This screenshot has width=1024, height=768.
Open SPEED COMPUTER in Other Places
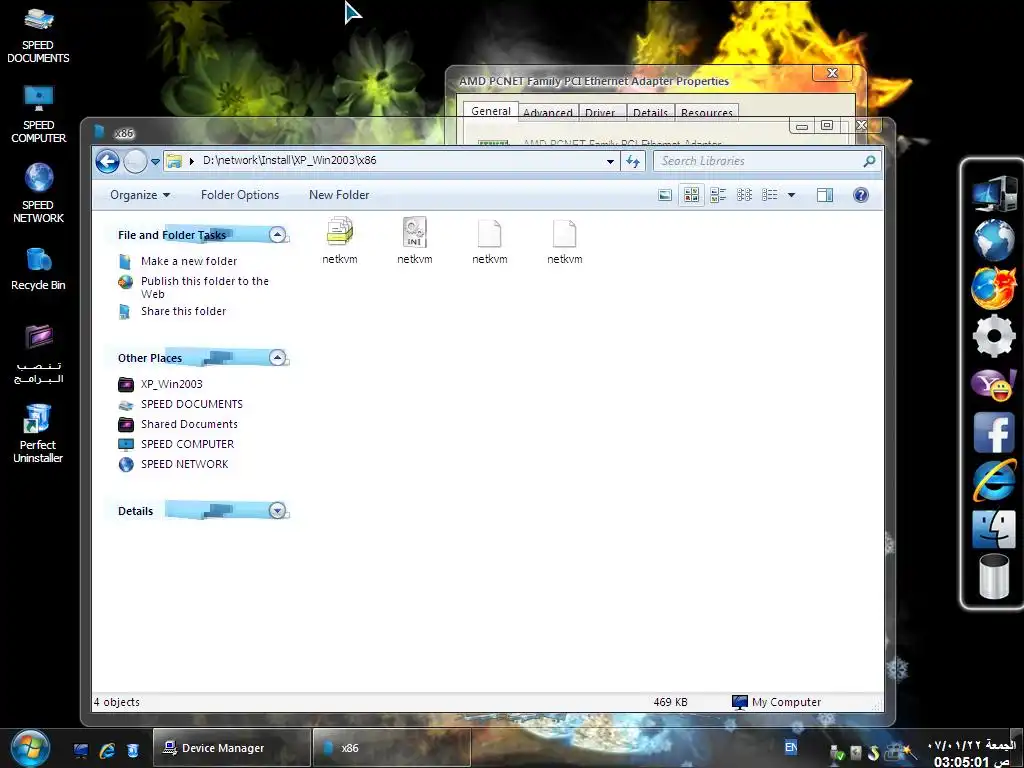(187, 444)
